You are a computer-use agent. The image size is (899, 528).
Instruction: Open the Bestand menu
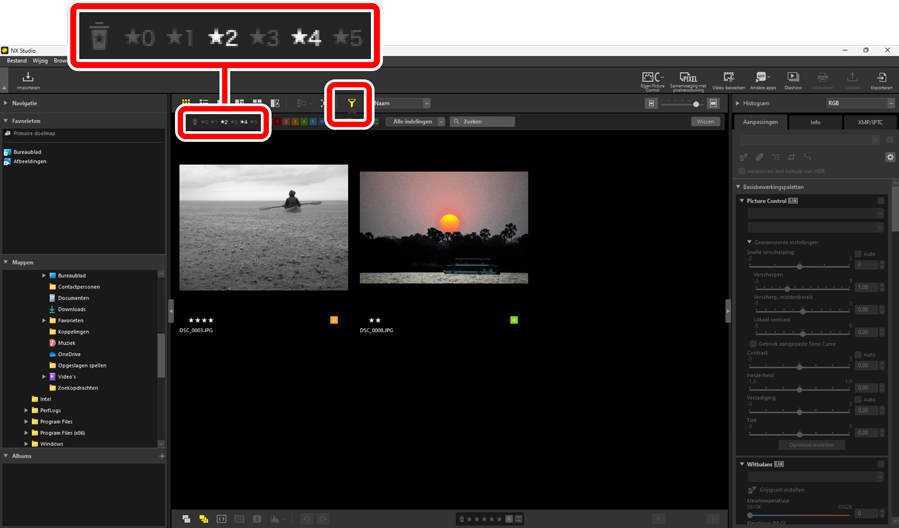click(x=16, y=61)
